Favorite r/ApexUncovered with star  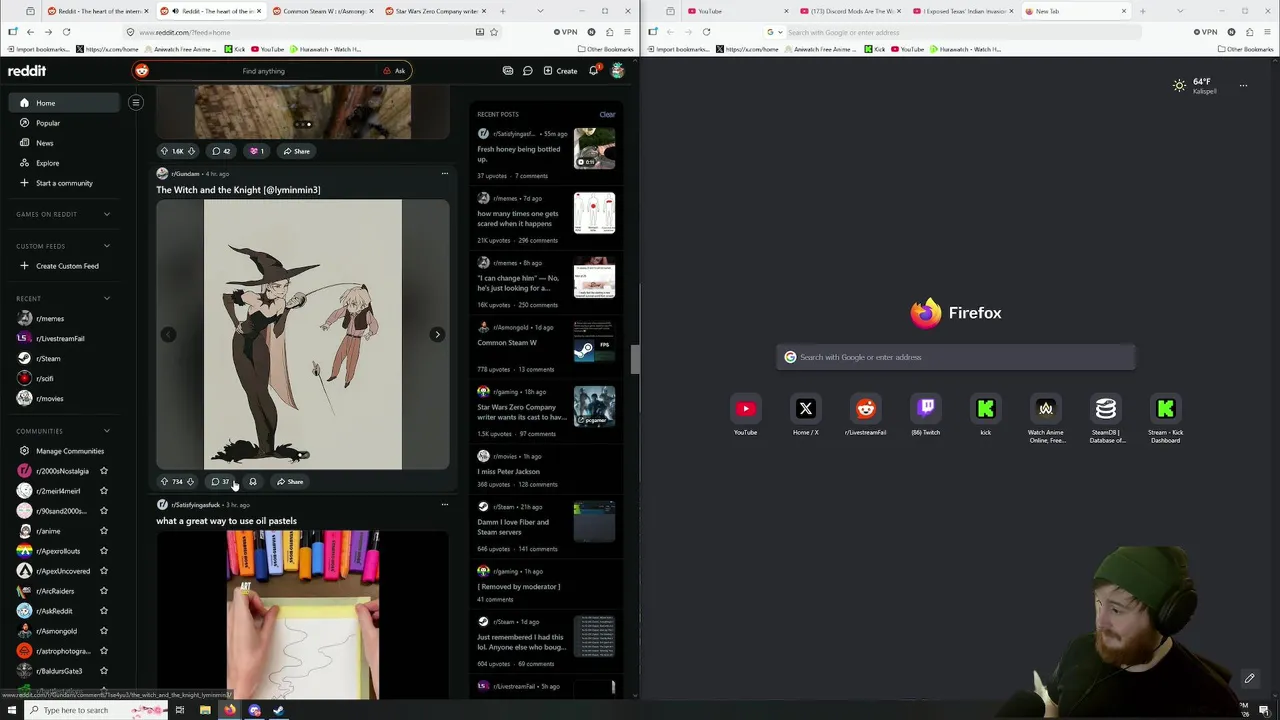103,571
